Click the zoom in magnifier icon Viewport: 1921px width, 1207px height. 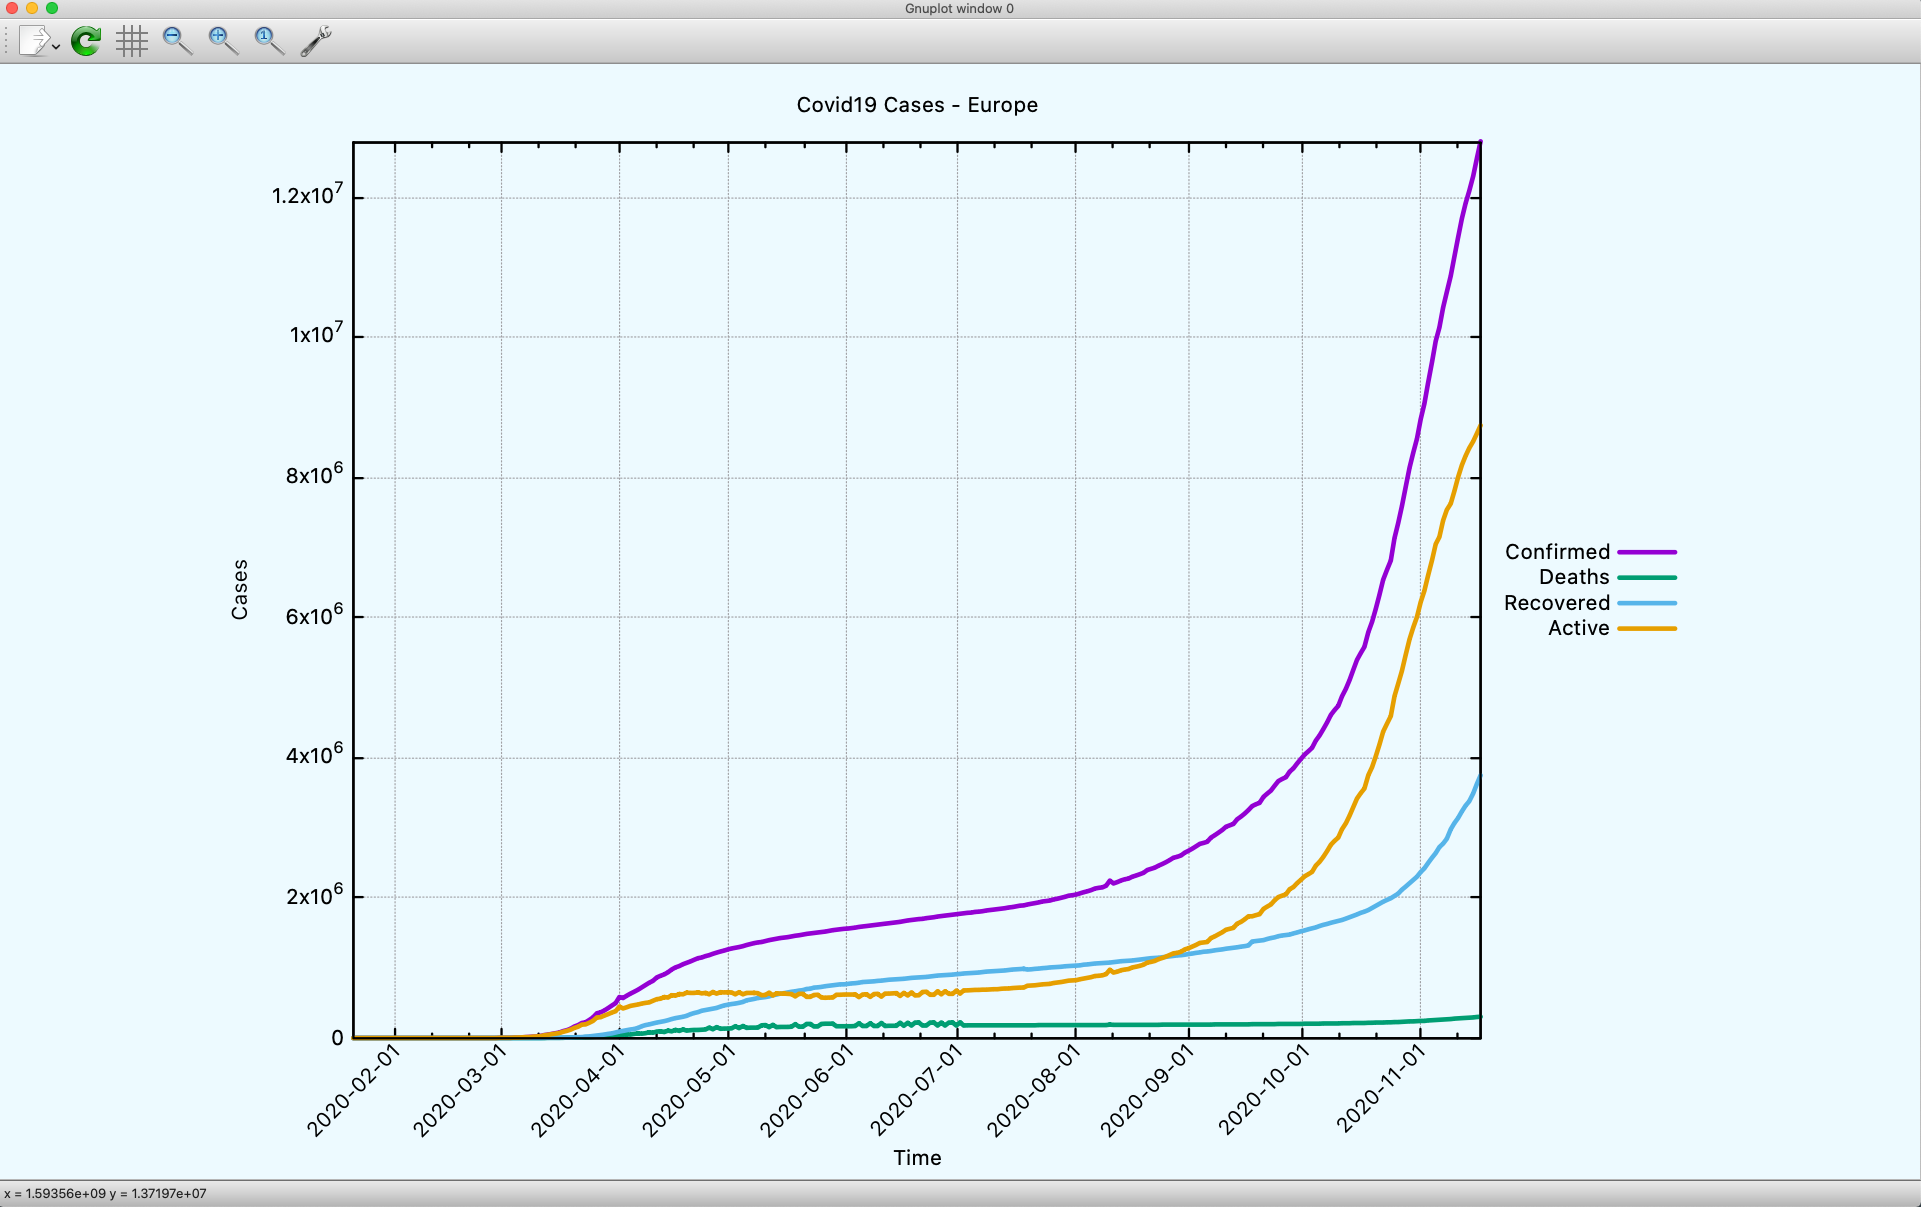[222, 41]
